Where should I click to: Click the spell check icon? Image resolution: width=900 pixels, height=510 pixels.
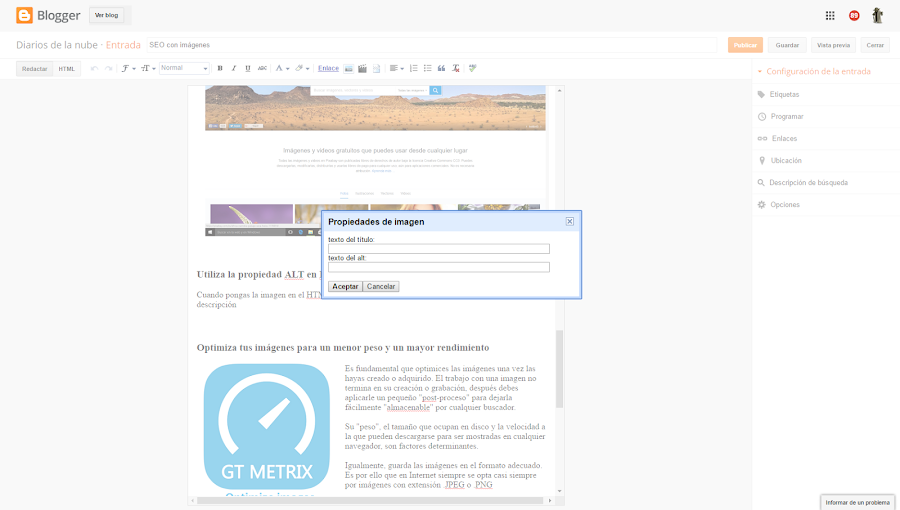(x=472, y=68)
